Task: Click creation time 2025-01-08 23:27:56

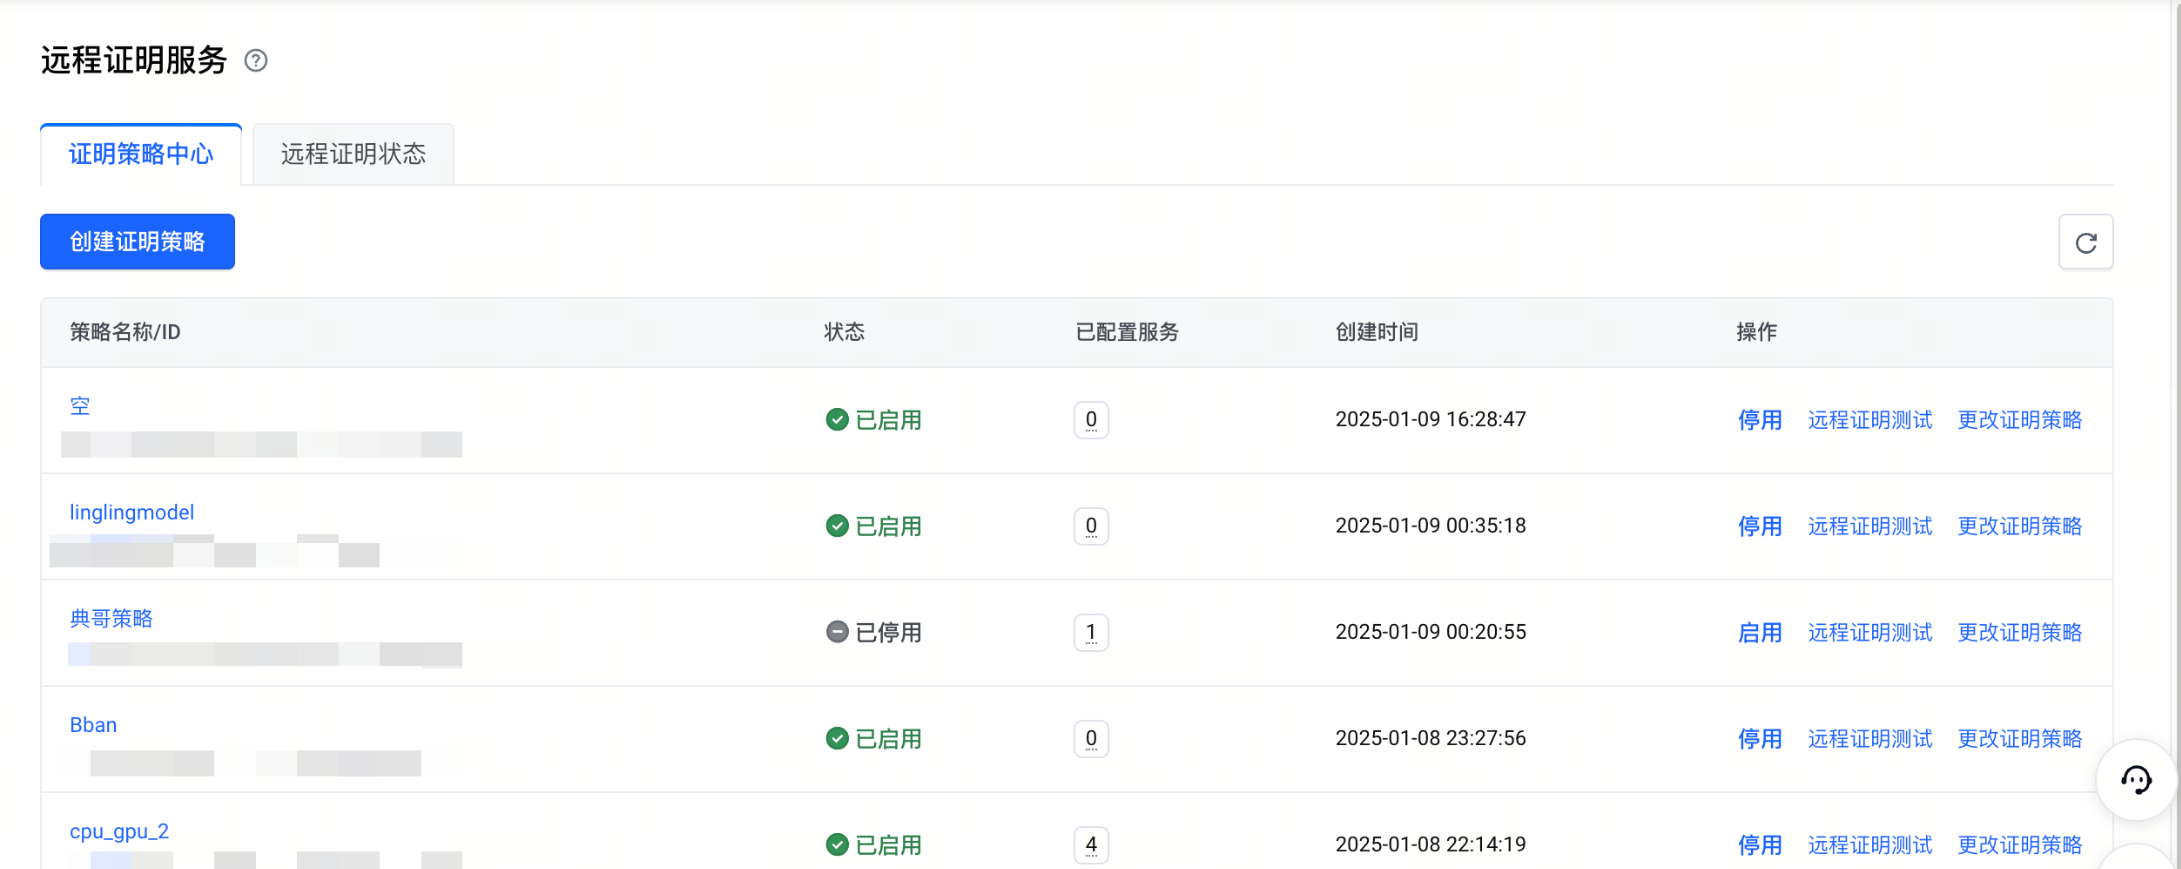Action: point(1431,738)
